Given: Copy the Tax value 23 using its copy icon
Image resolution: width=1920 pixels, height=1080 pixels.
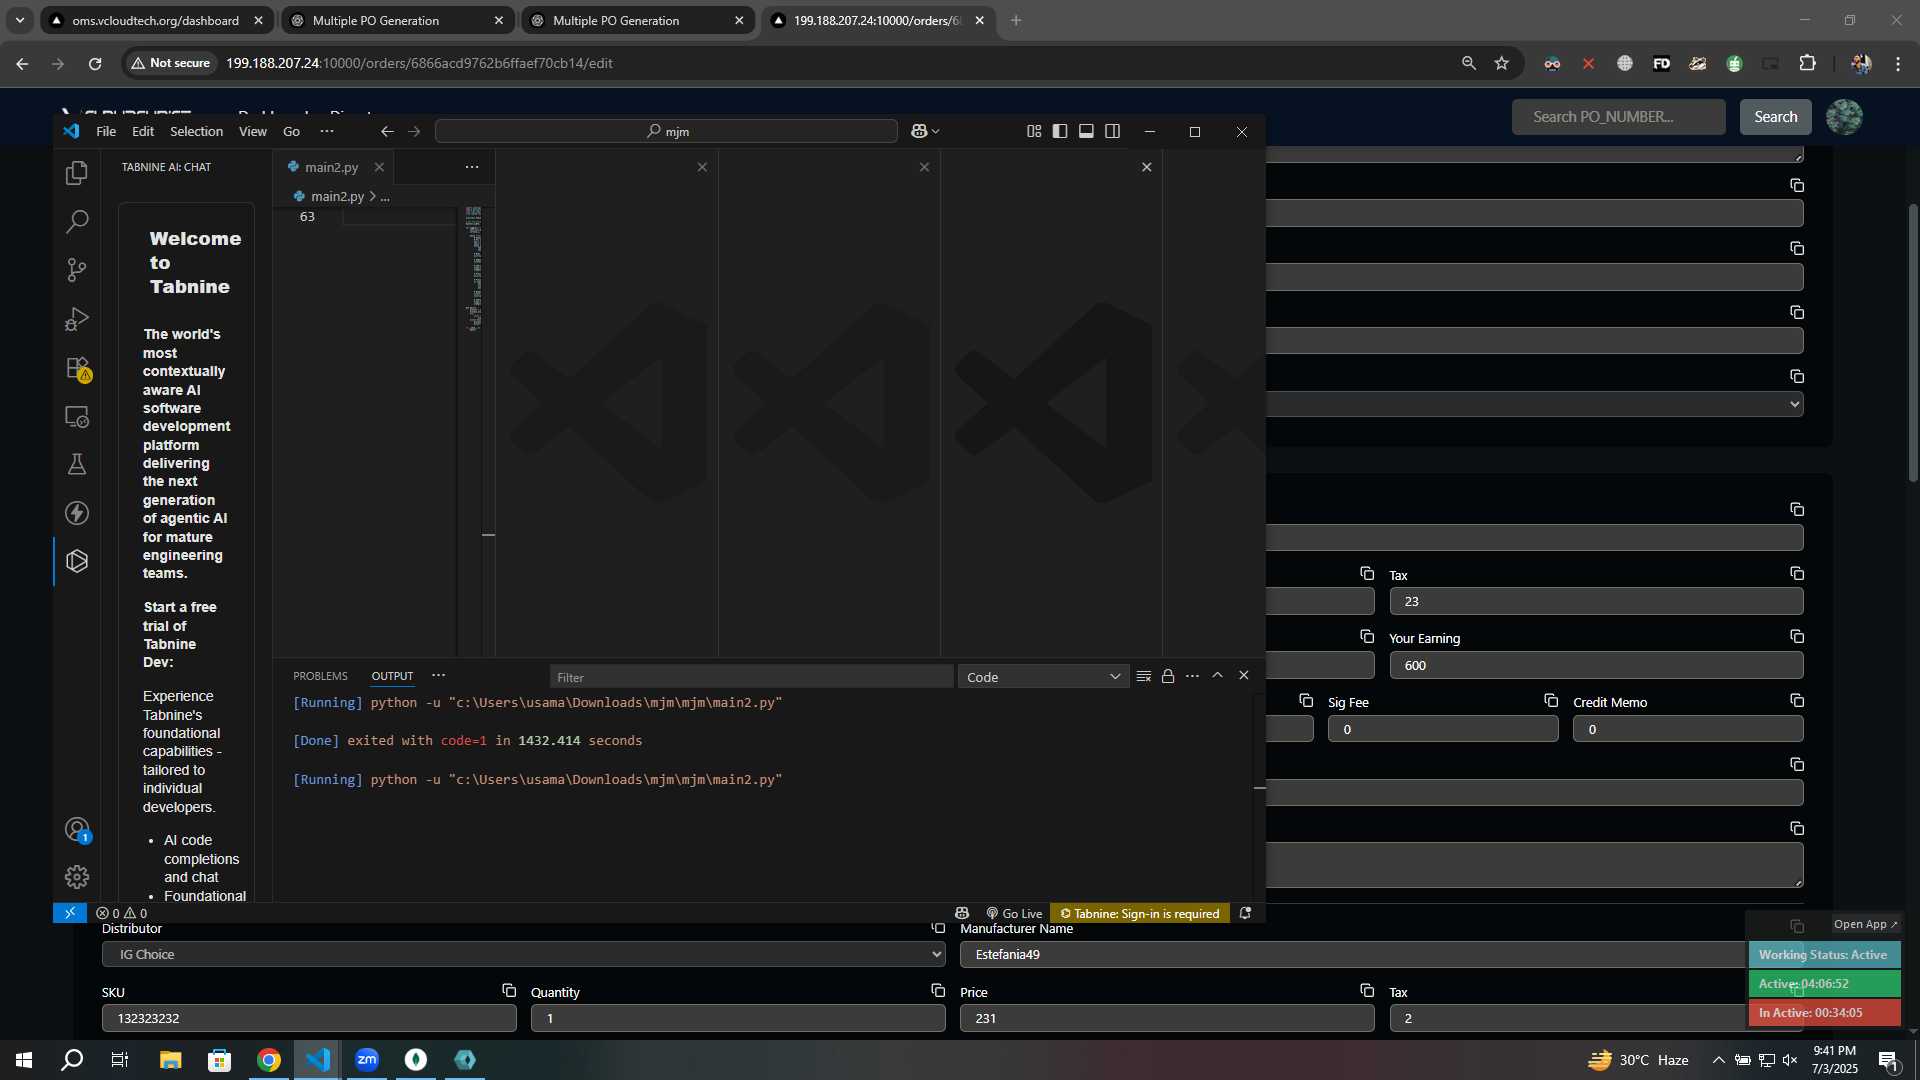Looking at the screenshot, I should coord(1797,573).
